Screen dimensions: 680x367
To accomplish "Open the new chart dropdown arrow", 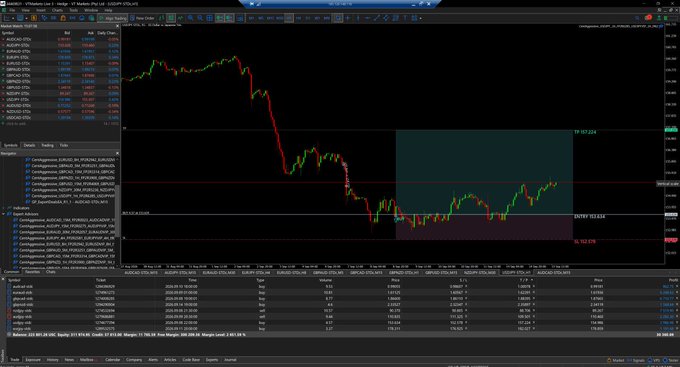I will tap(13, 18).
